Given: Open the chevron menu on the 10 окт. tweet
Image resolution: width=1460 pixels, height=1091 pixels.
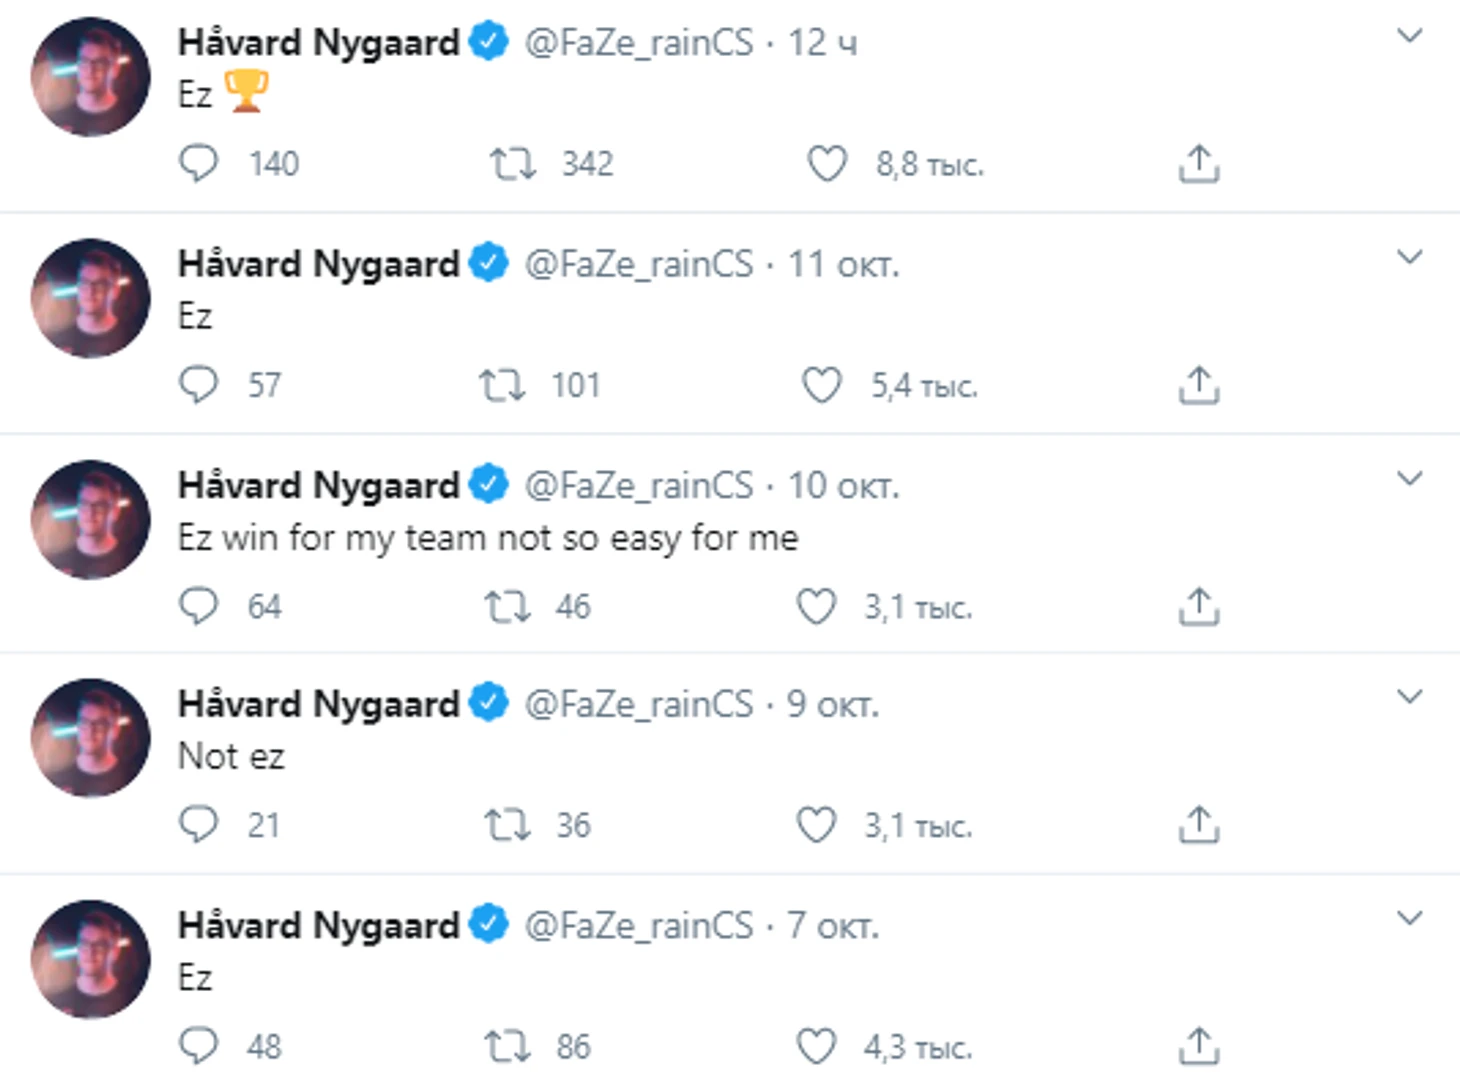Looking at the screenshot, I should [1409, 479].
